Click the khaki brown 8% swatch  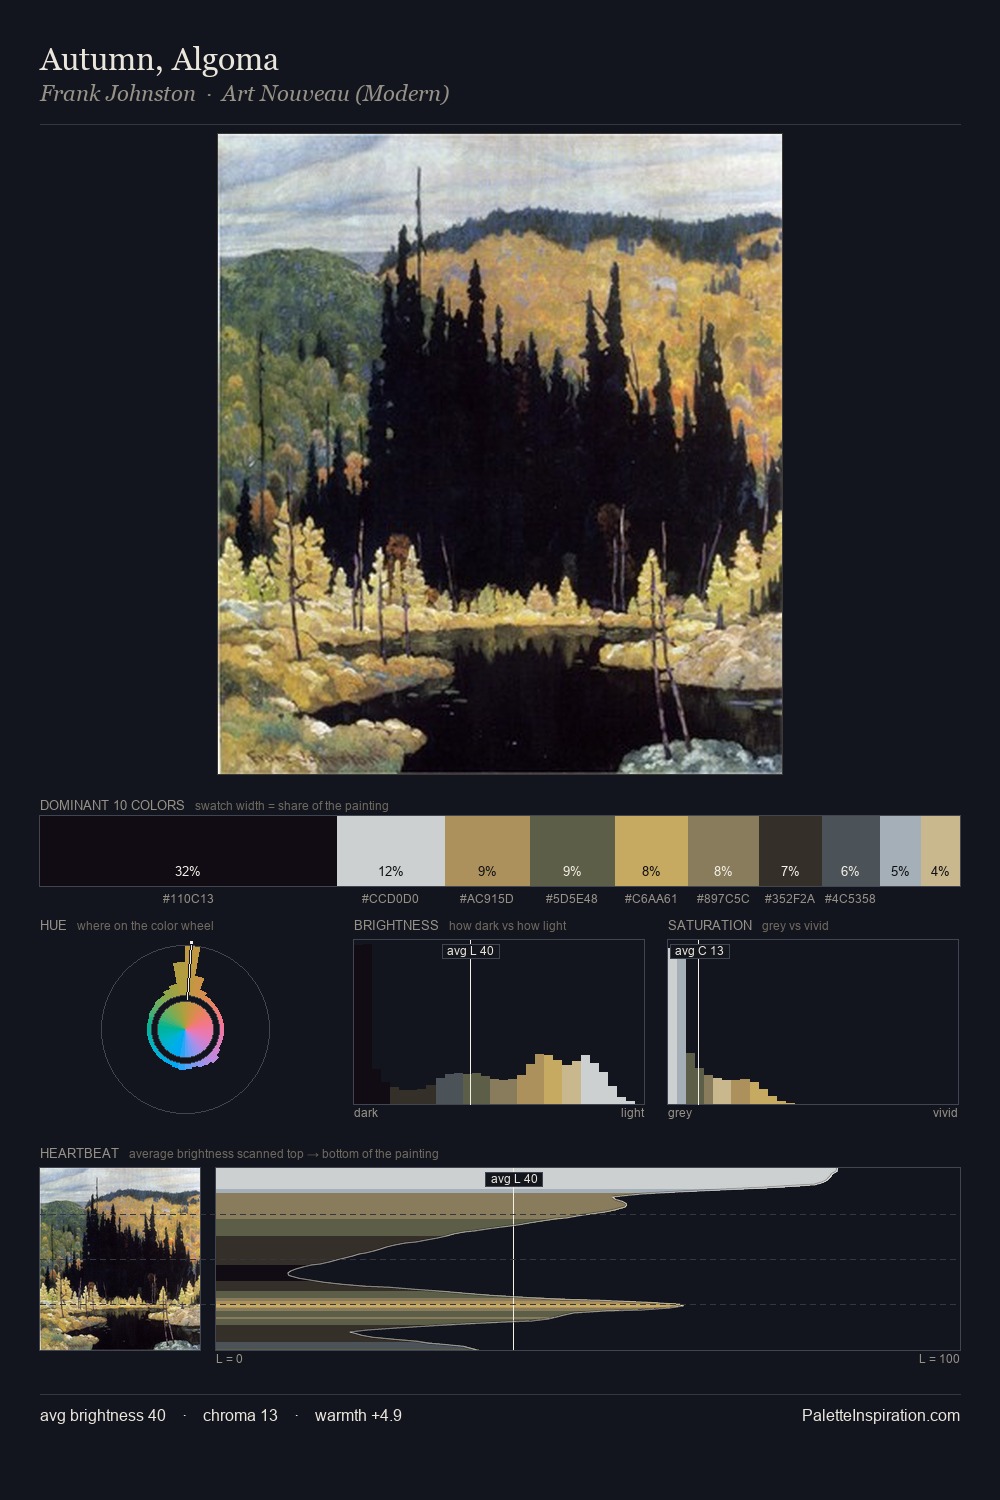tap(723, 851)
